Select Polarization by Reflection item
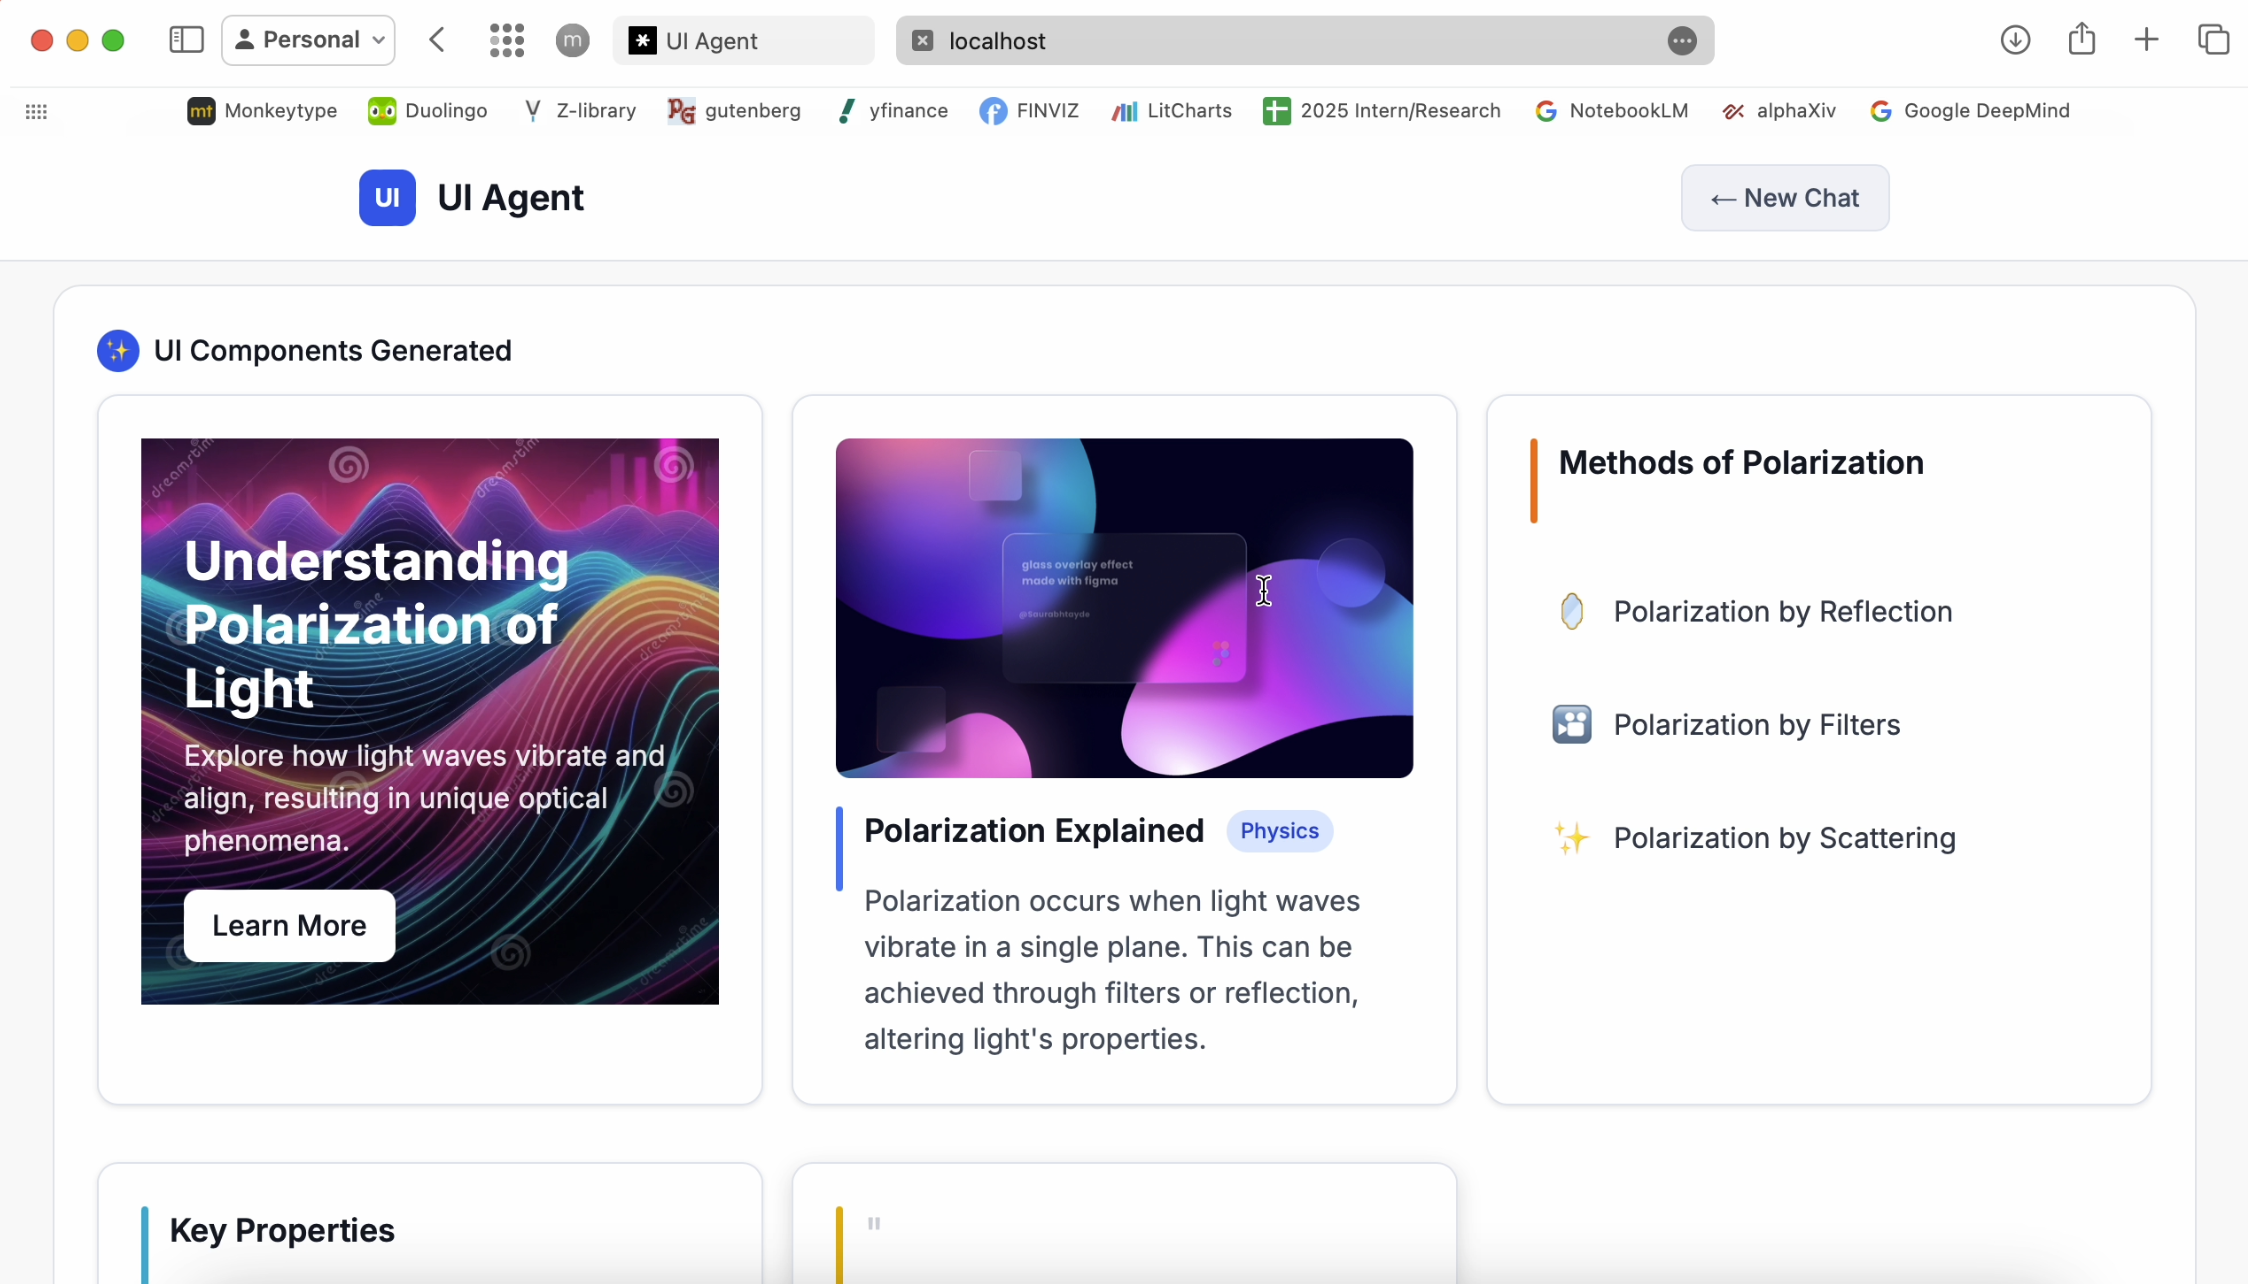The height and width of the screenshot is (1284, 2248). pyautogui.click(x=1782, y=611)
